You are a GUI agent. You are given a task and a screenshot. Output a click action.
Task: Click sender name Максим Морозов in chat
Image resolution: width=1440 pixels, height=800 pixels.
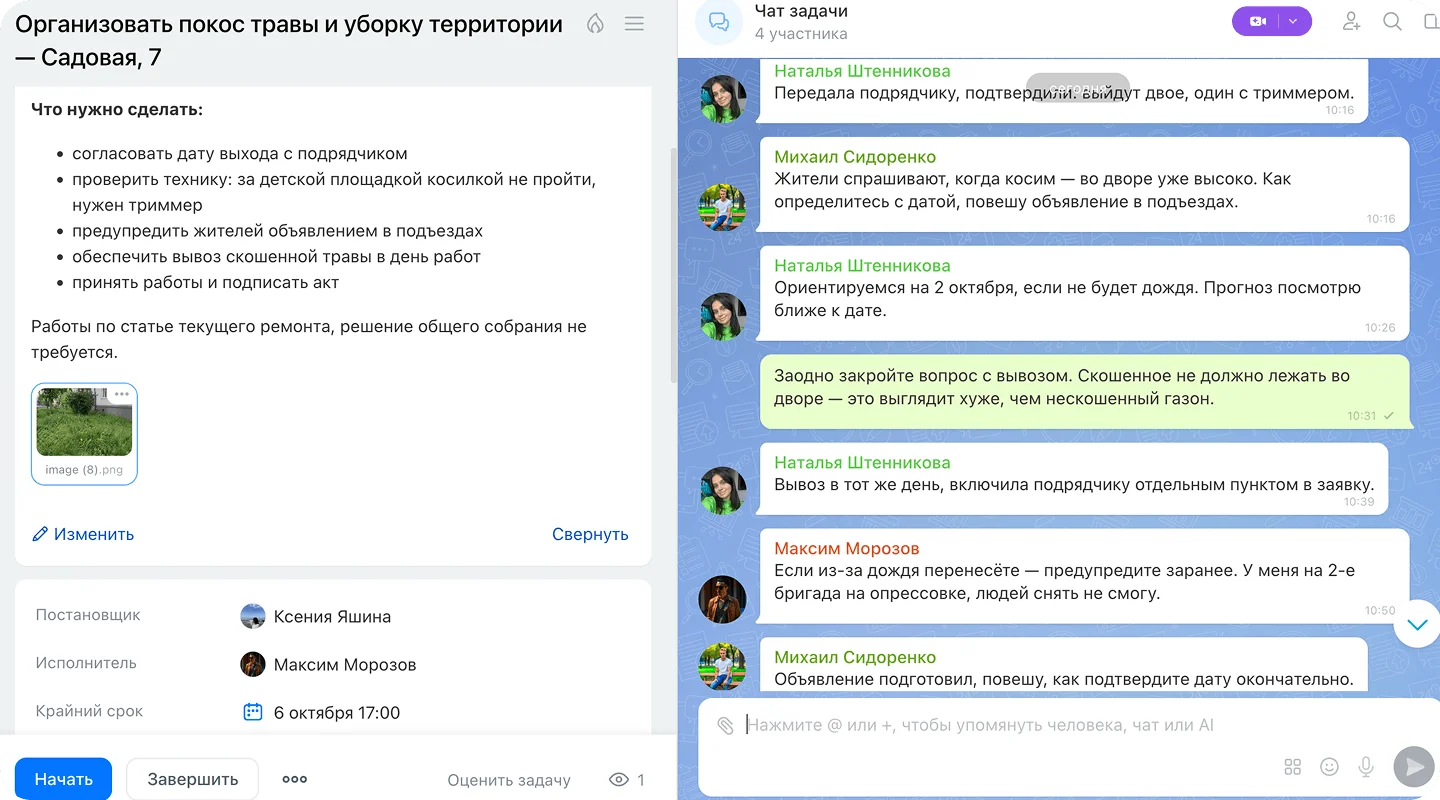[x=846, y=549]
